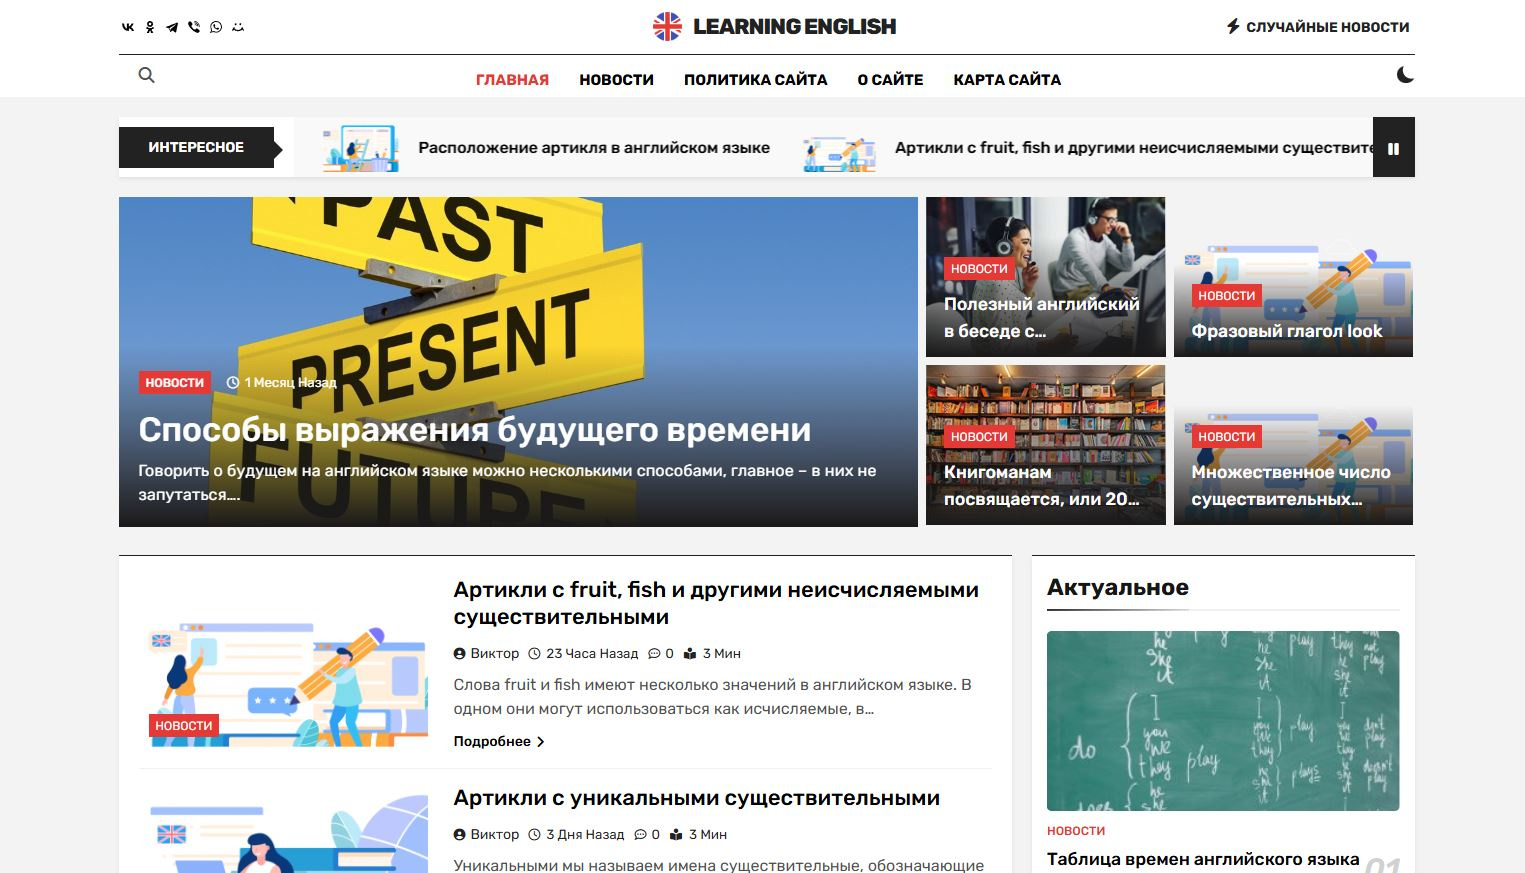Open article Артикли с fruit, fish headline in list
Viewport: 1525px width, 873px height.
point(716,604)
